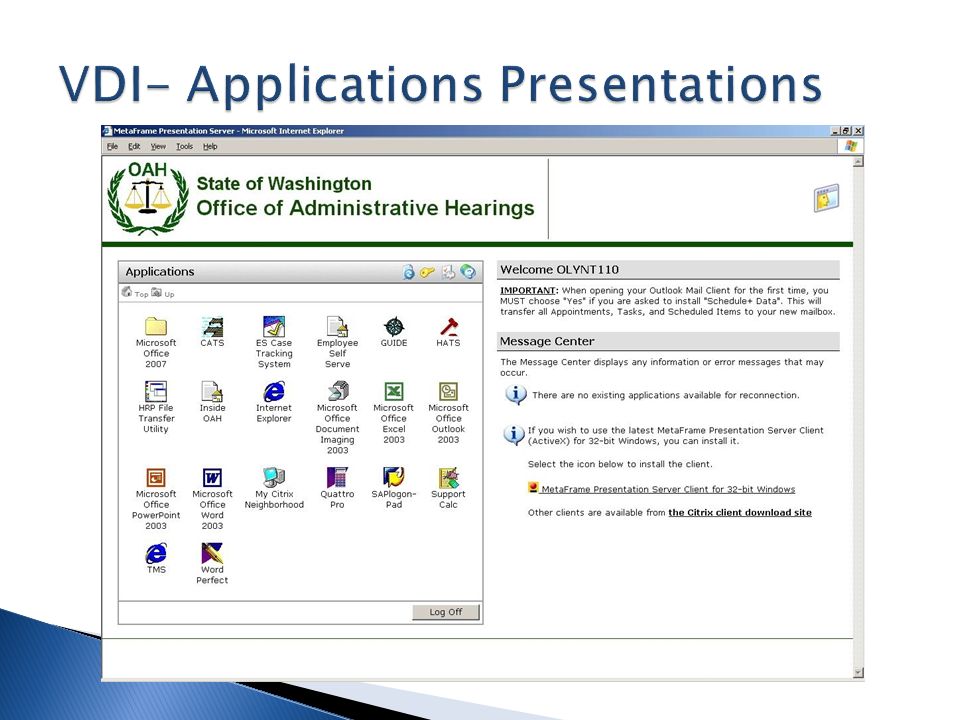Open the Inside OAH icon
Screen dimensions: 960x720
coord(212,391)
